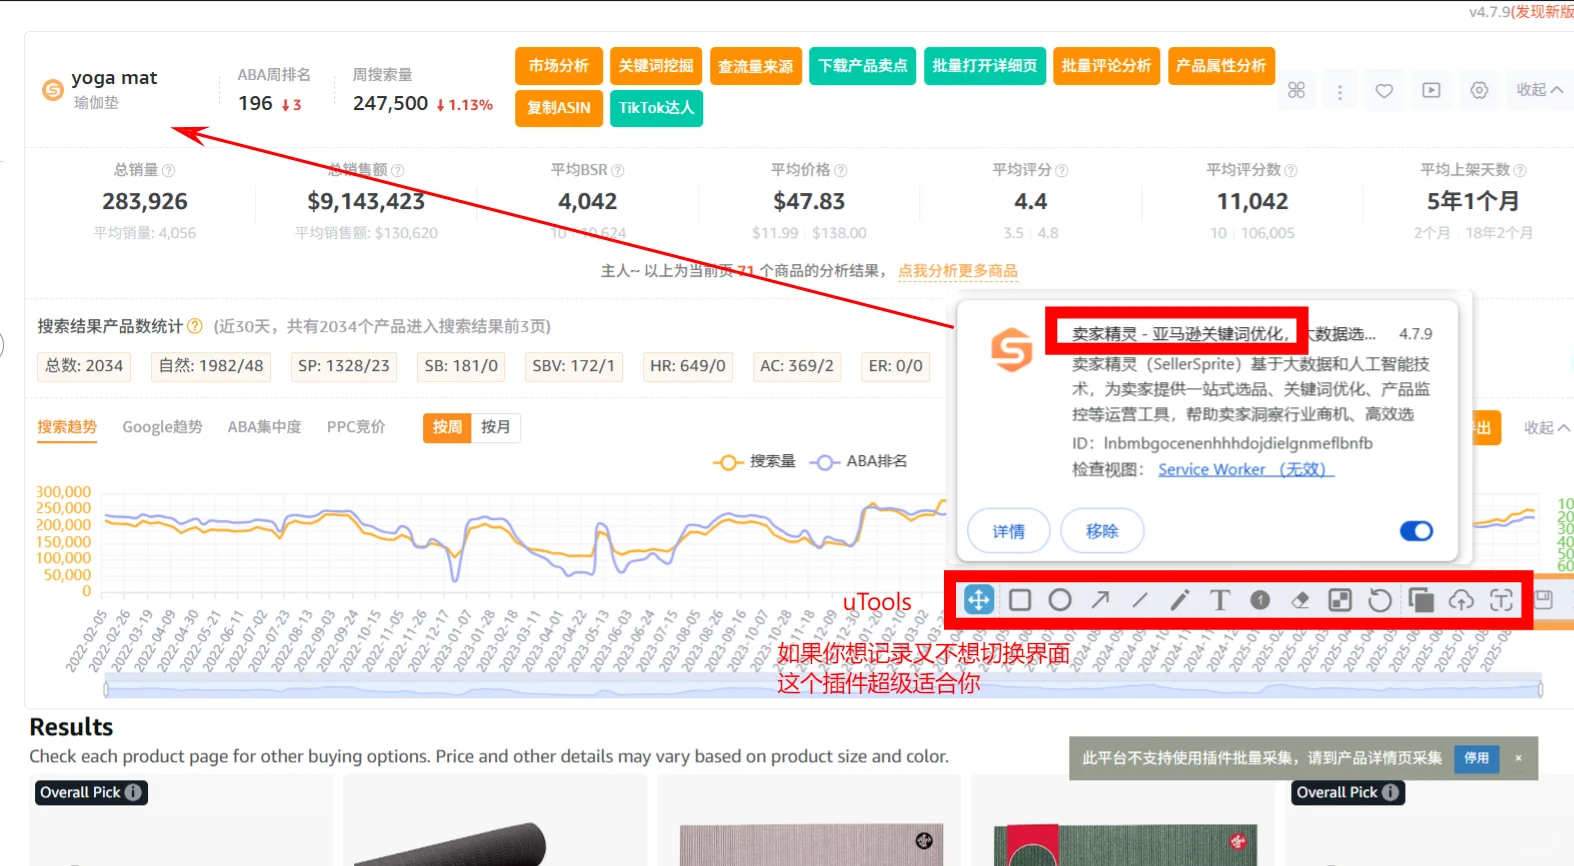Click the 下载产品卖点 button

coord(863,66)
